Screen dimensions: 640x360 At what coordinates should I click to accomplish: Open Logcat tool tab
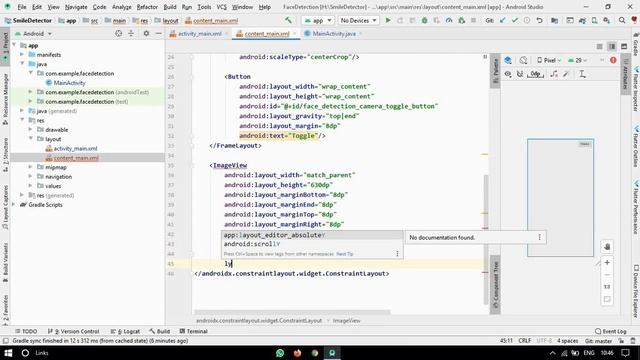tap(125, 331)
